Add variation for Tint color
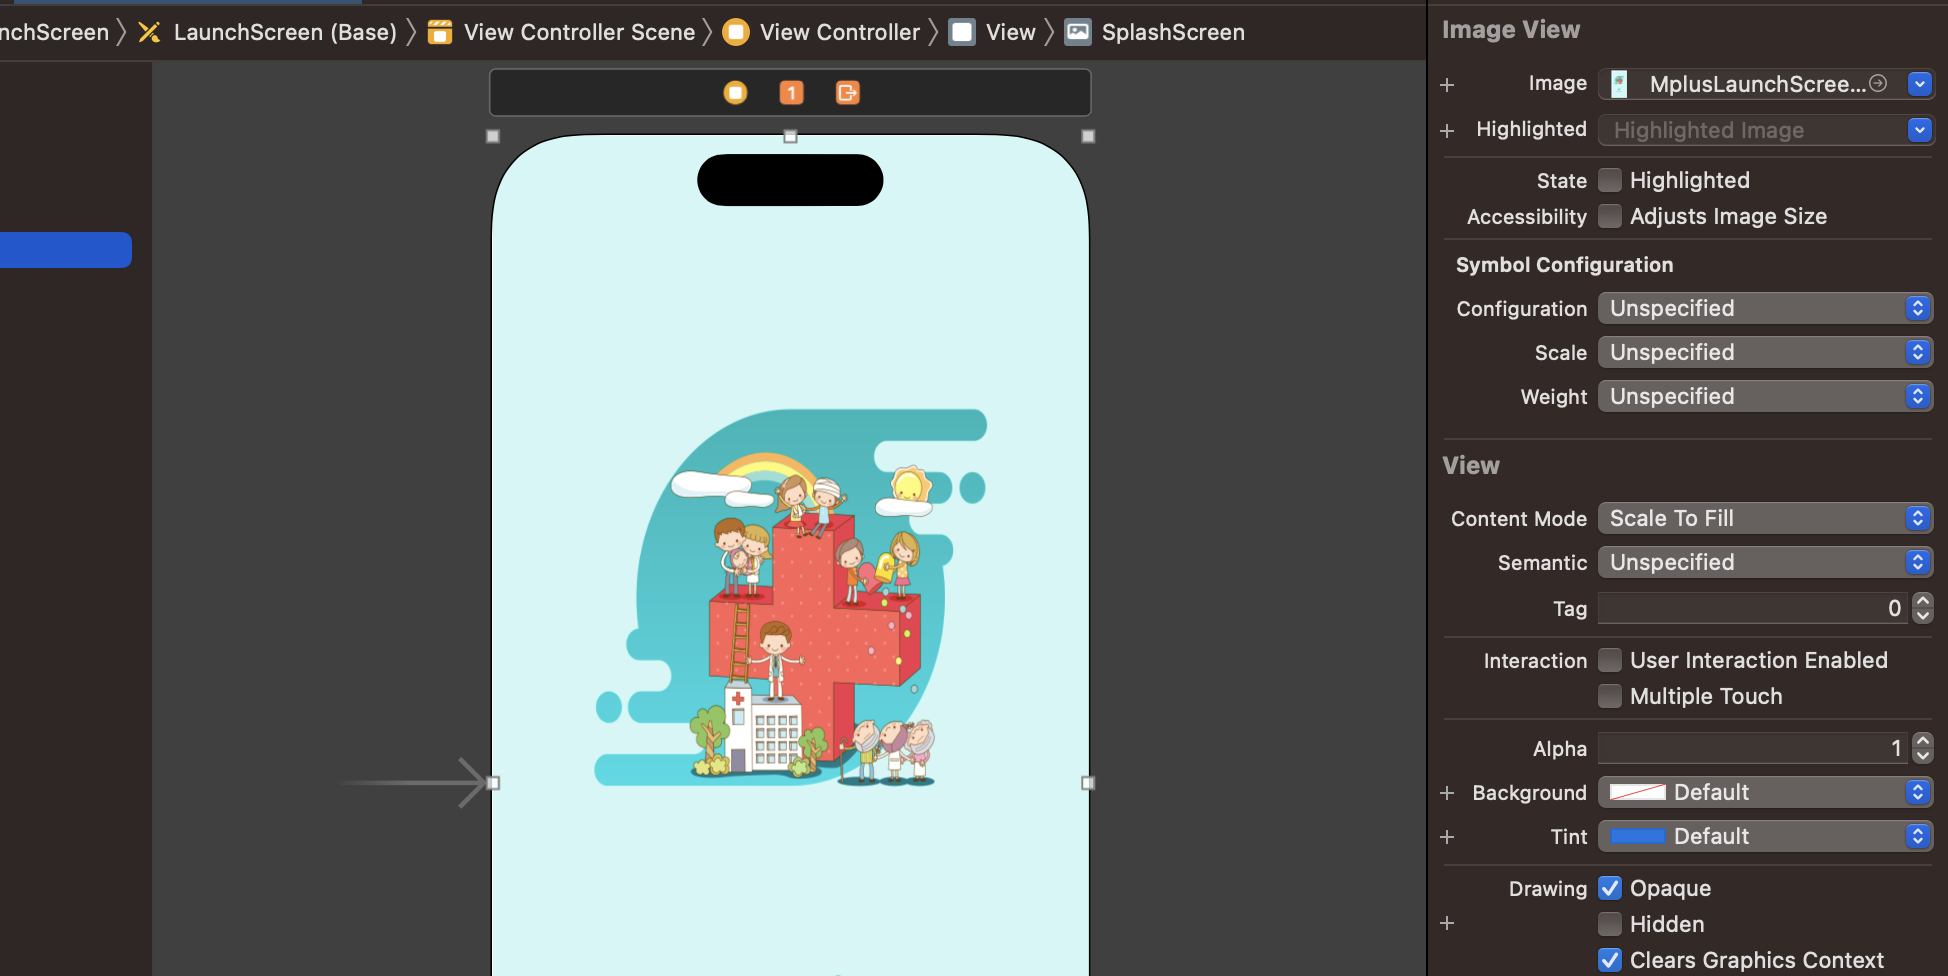The width and height of the screenshot is (1948, 976). point(1447,837)
